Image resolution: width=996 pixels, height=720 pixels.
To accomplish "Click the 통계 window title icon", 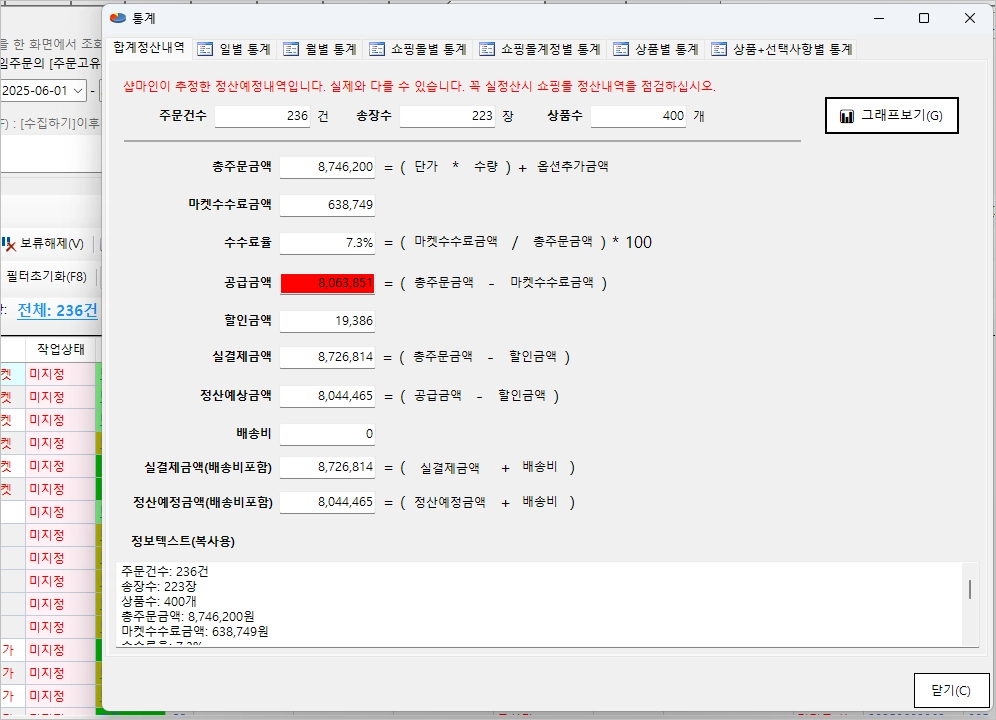I will [x=118, y=18].
